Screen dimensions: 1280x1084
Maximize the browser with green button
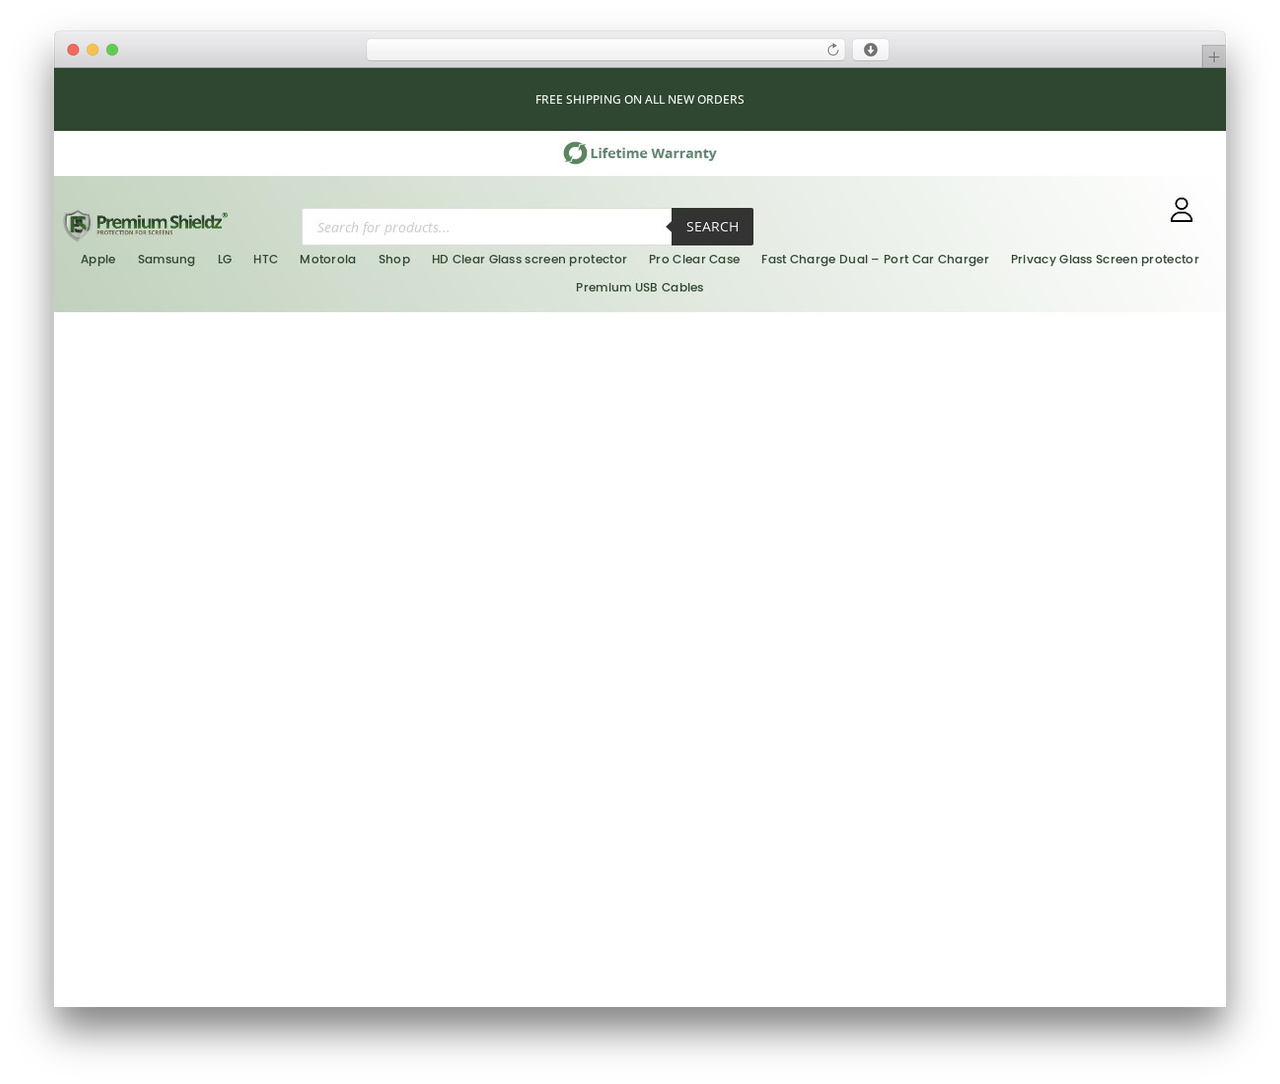112,50
